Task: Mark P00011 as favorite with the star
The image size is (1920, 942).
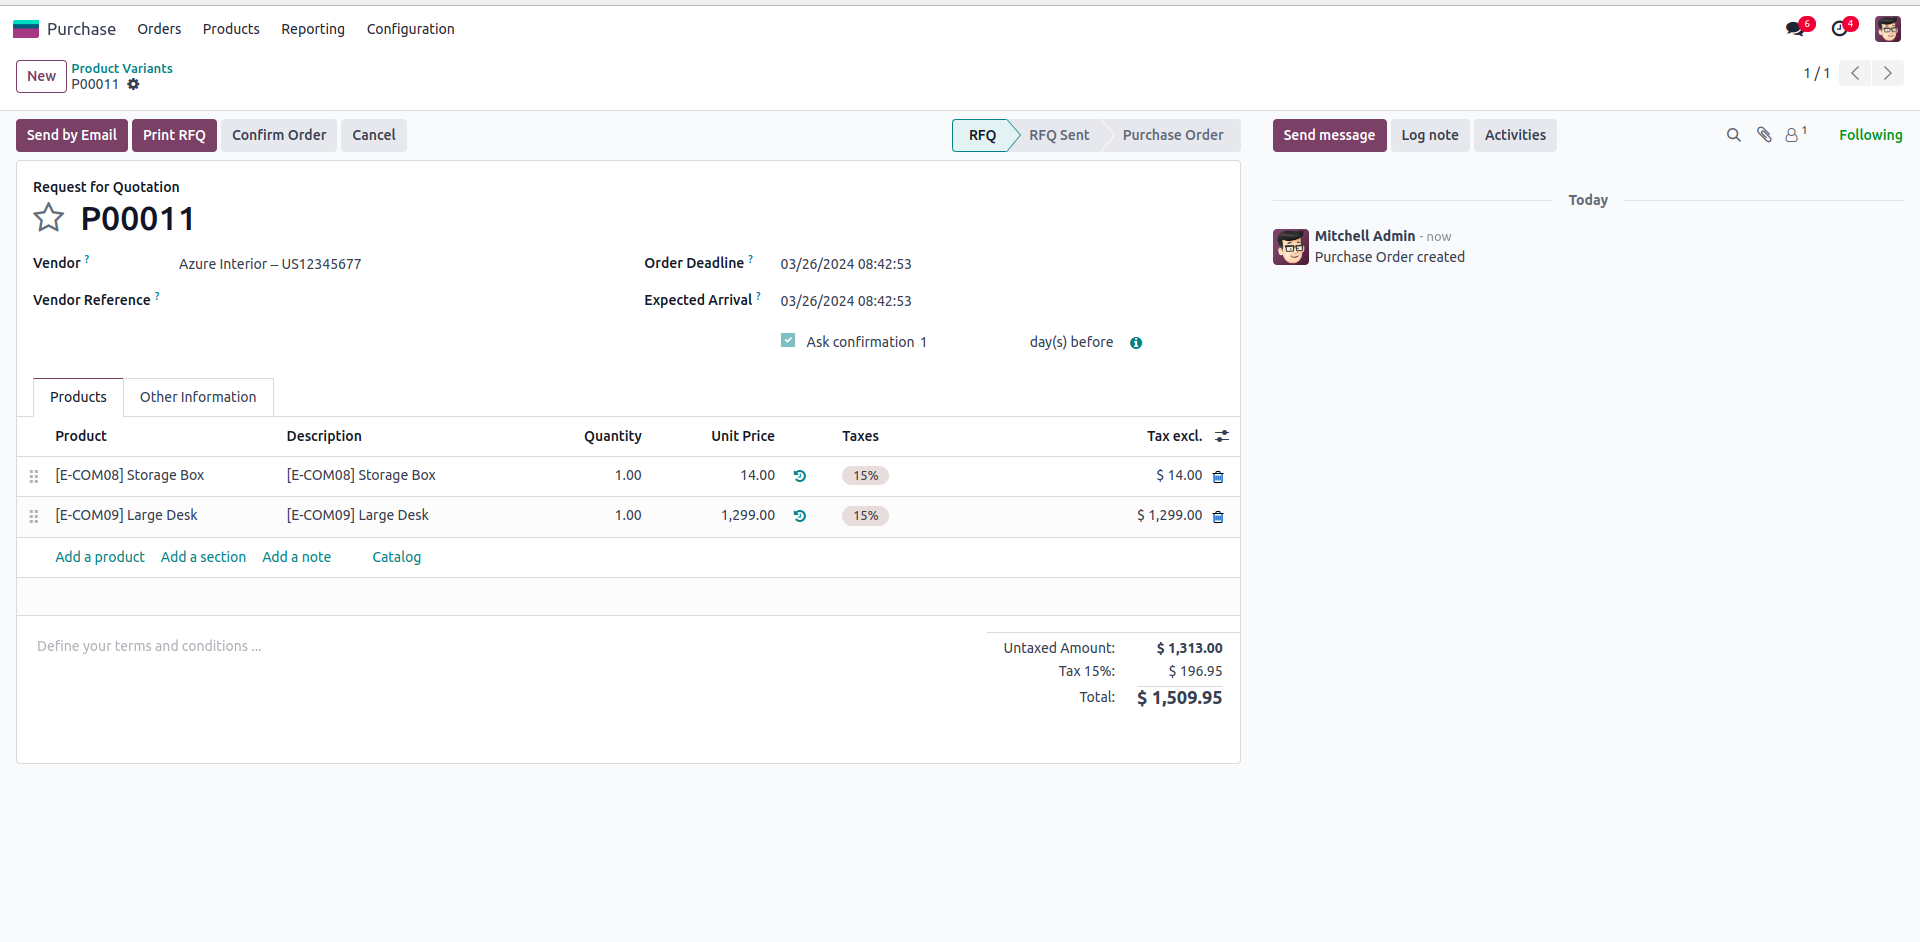Action: pos(48,218)
